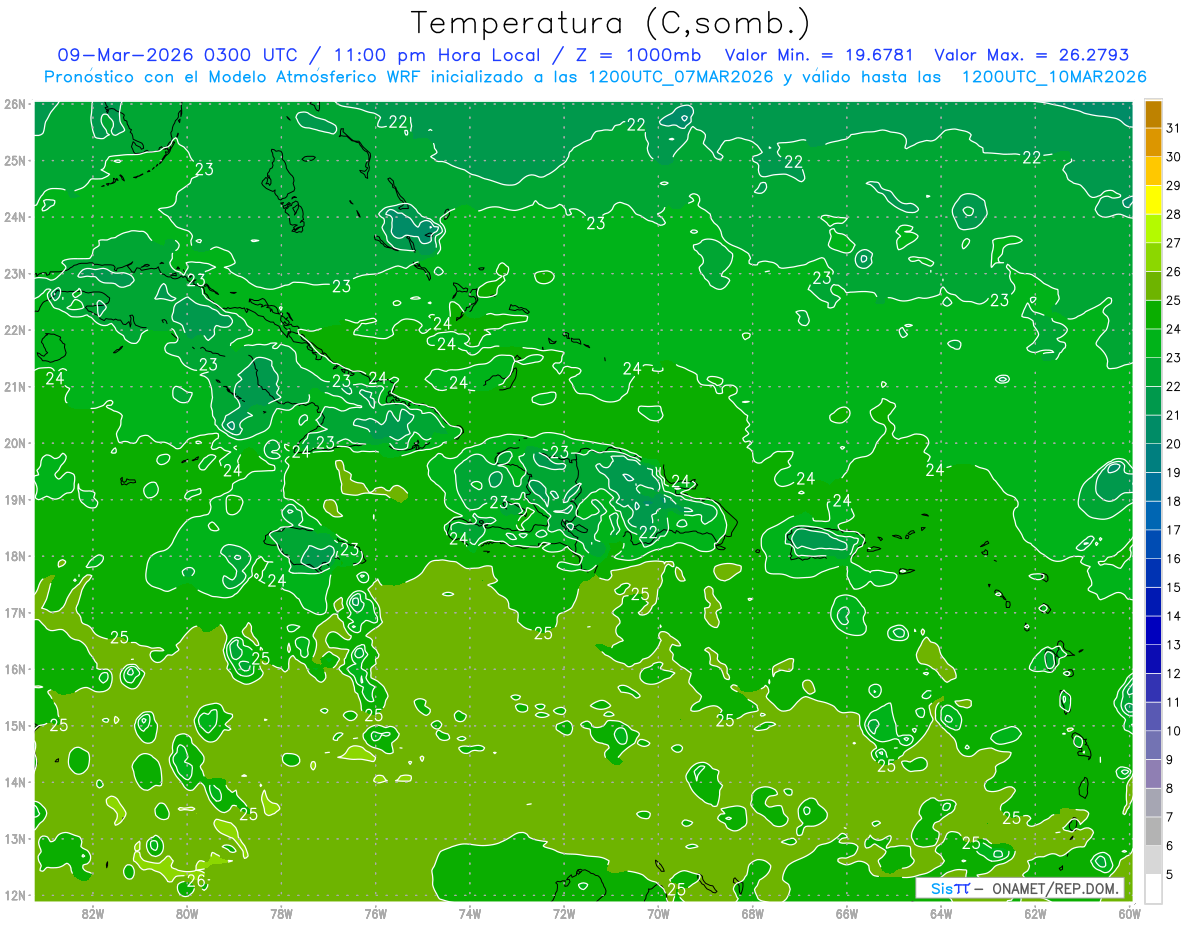
Task: Click the 66W longitude axis label
Action: 847,913
